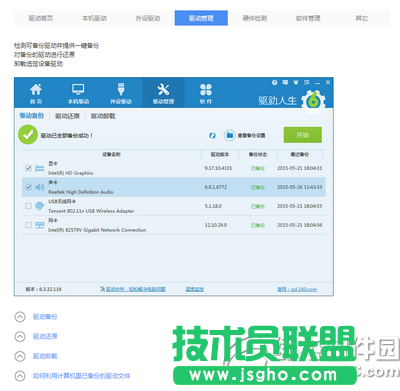Screen dimensions: 400x391
Task: Open the 外设驱动 USB plug icon
Action: click(121, 89)
